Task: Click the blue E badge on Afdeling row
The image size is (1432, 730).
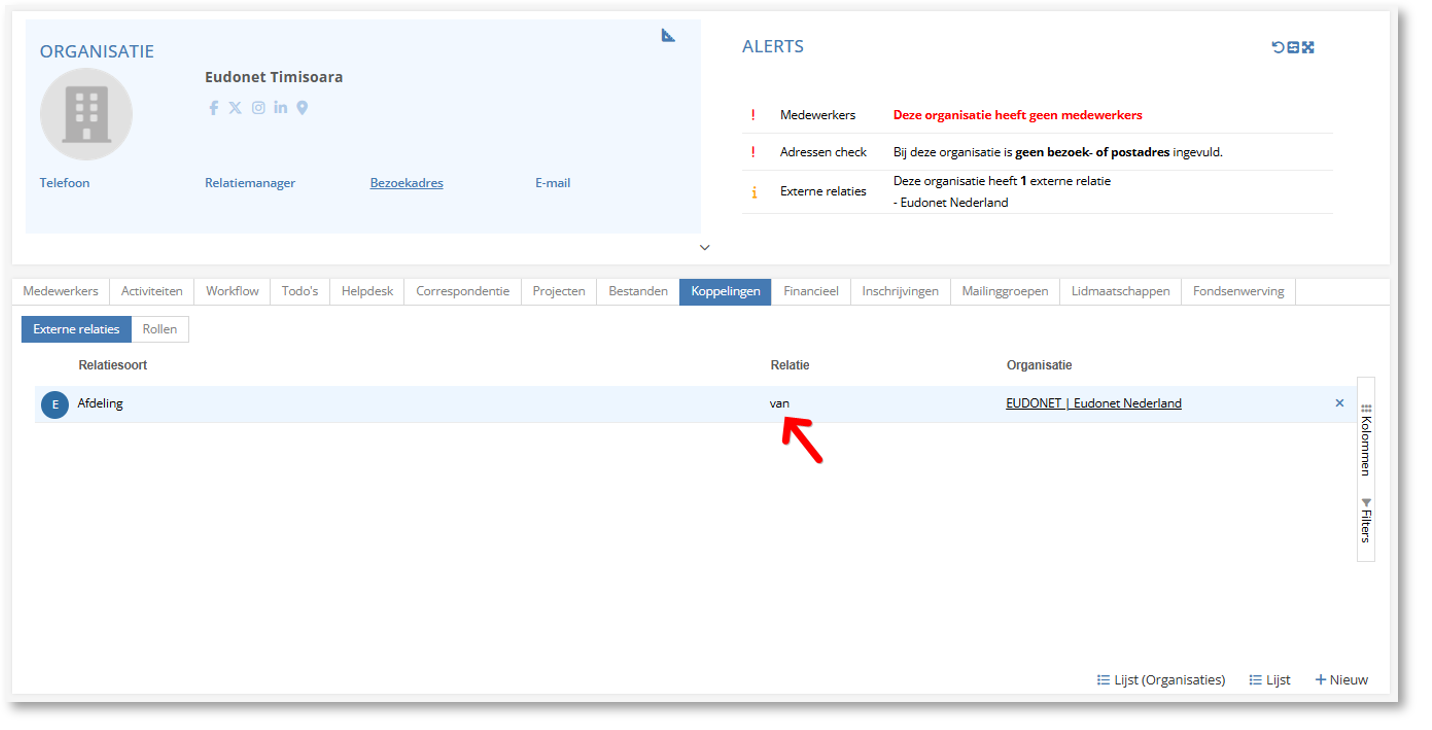Action: click(55, 404)
